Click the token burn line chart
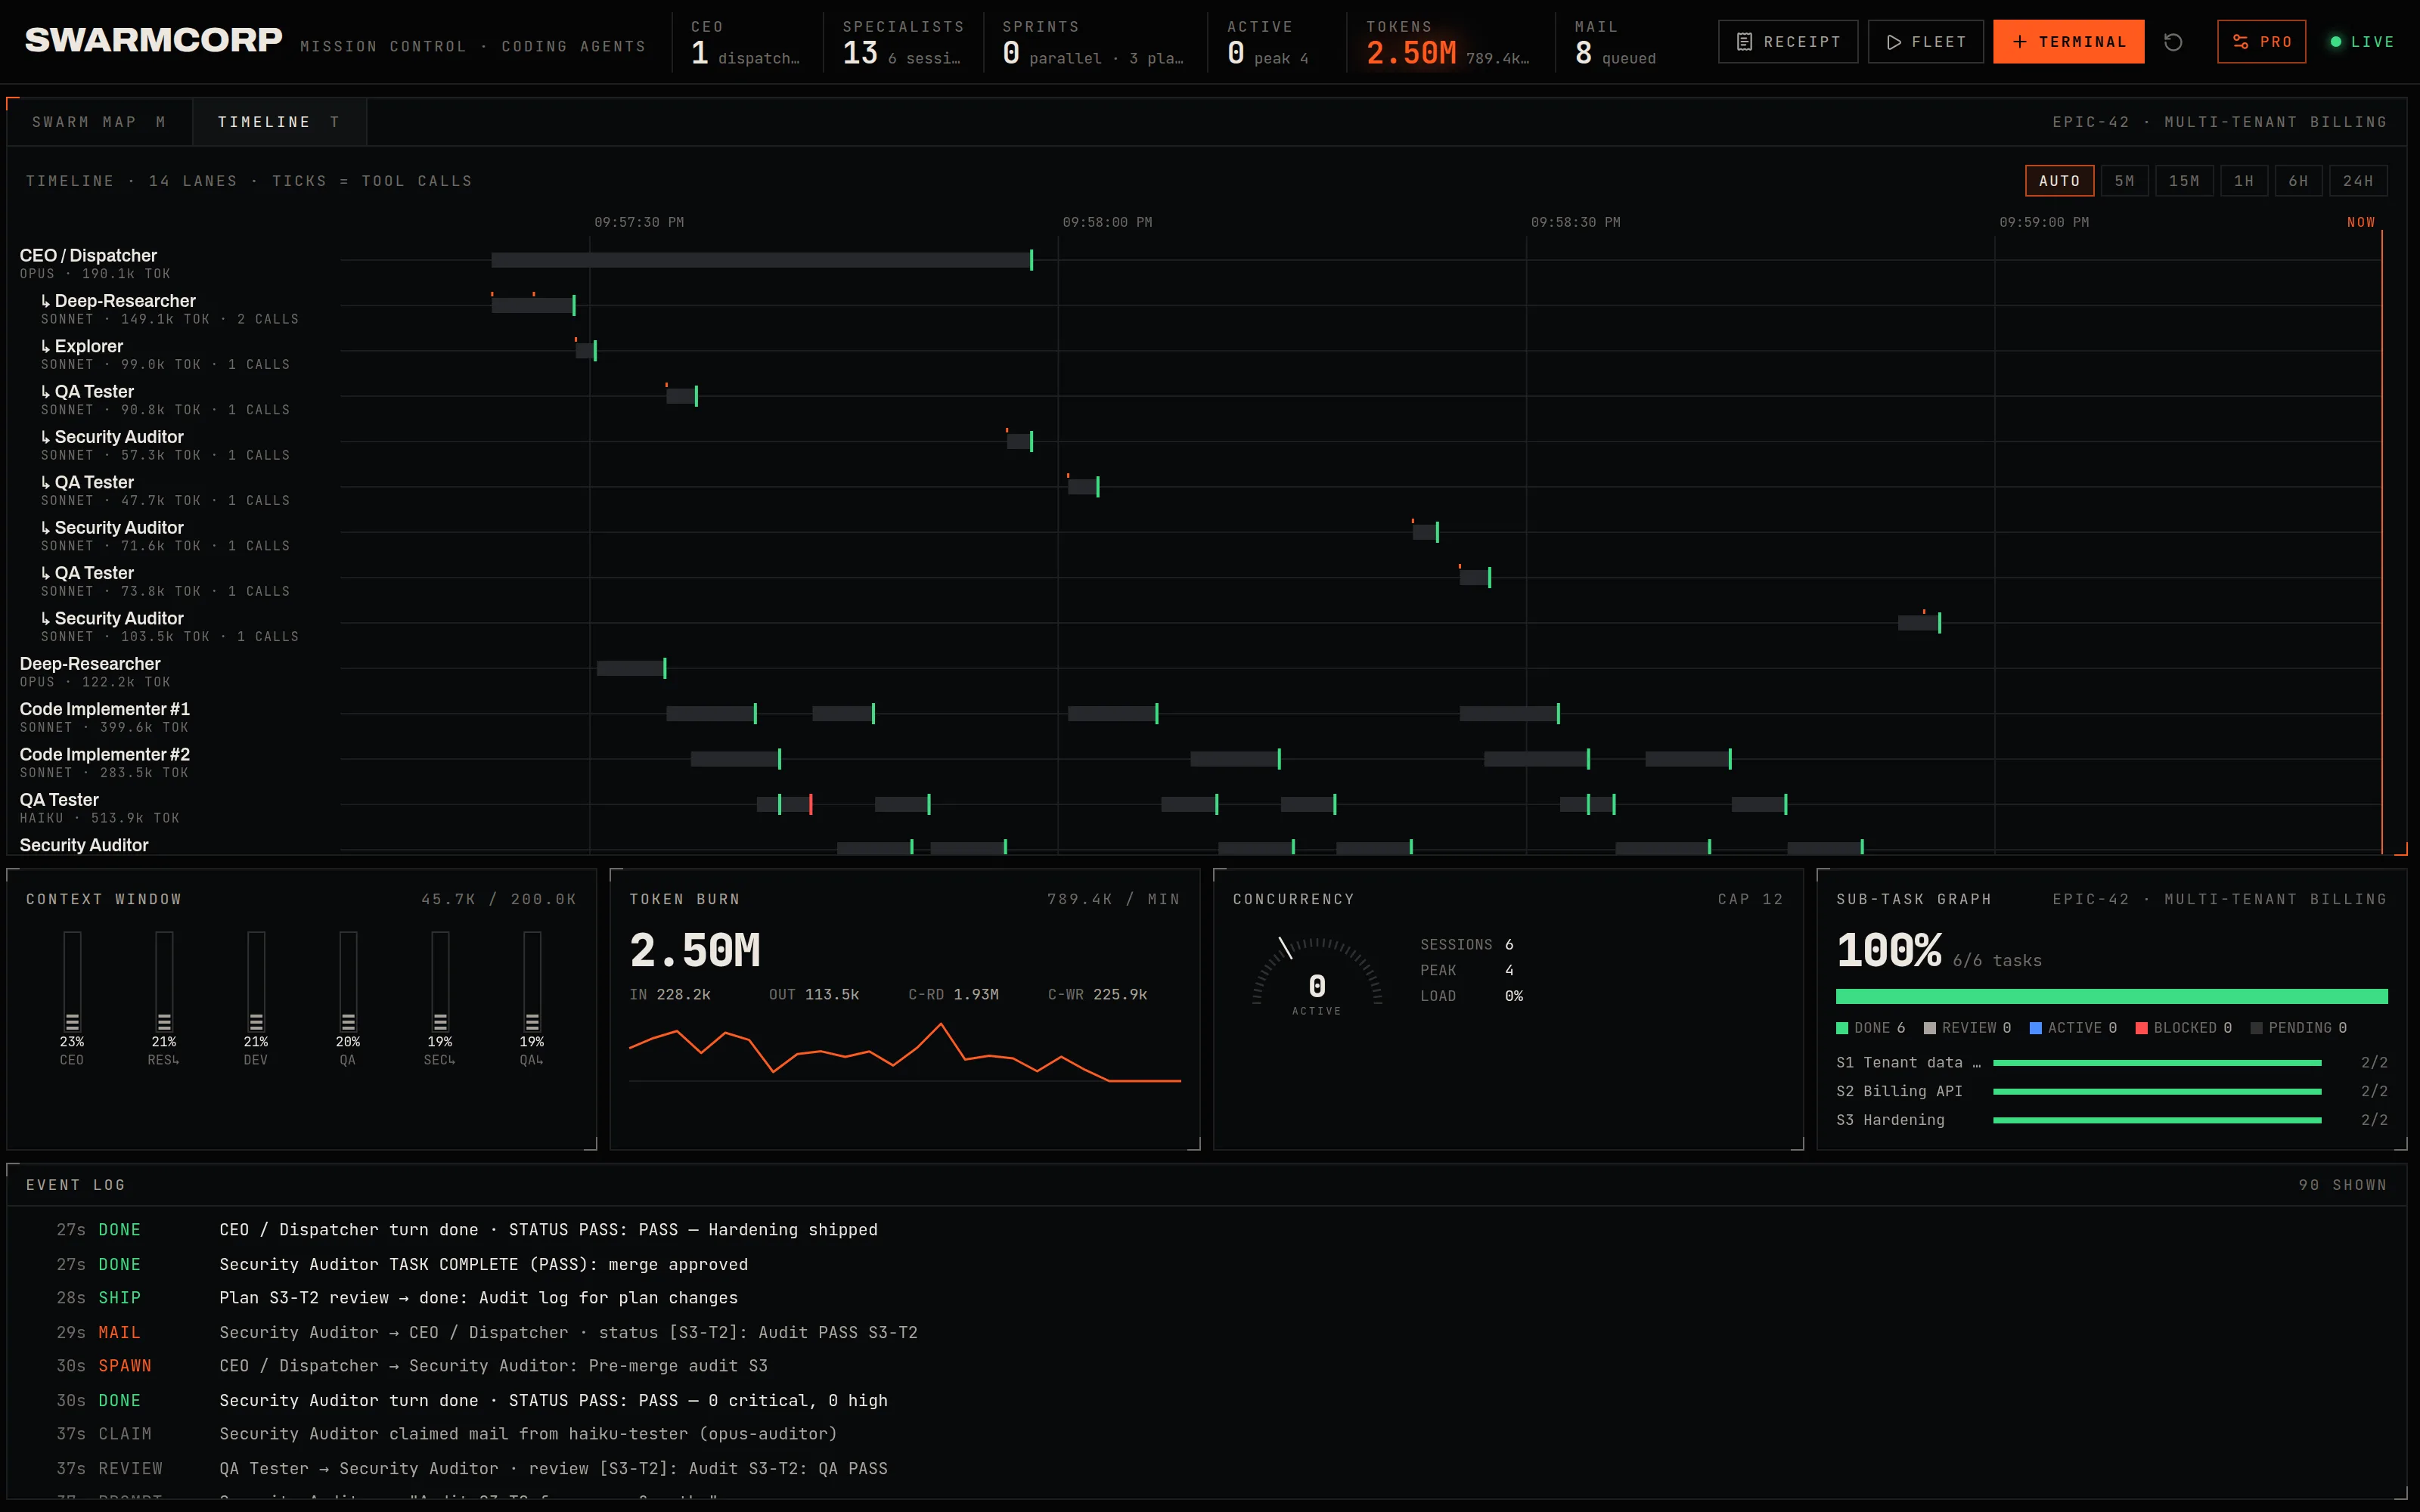 [x=904, y=1053]
